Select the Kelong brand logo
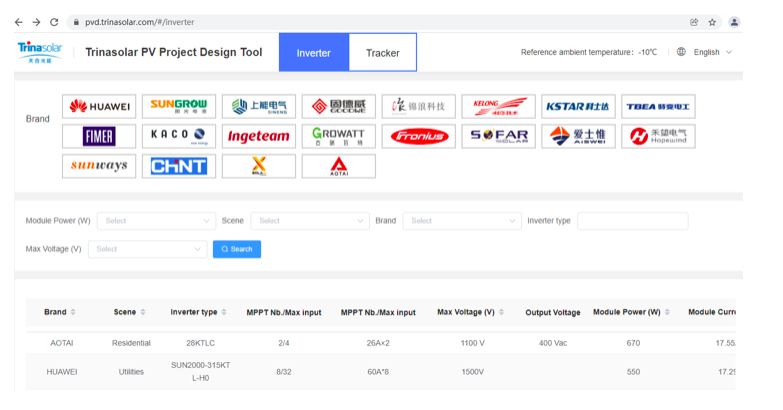The height and width of the screenshot is (410, 783). (x=498, y=106)
